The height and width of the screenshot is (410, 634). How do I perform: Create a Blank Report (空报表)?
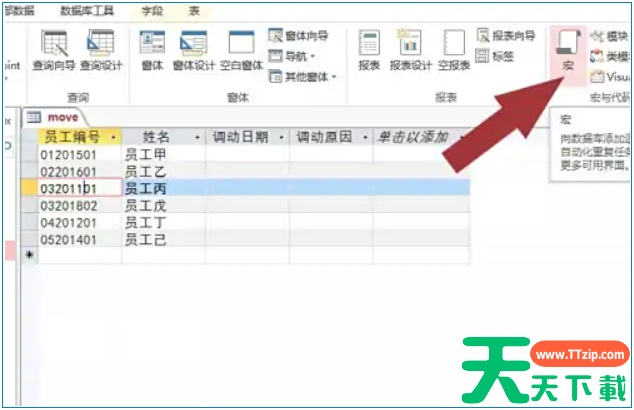point(454,51)
